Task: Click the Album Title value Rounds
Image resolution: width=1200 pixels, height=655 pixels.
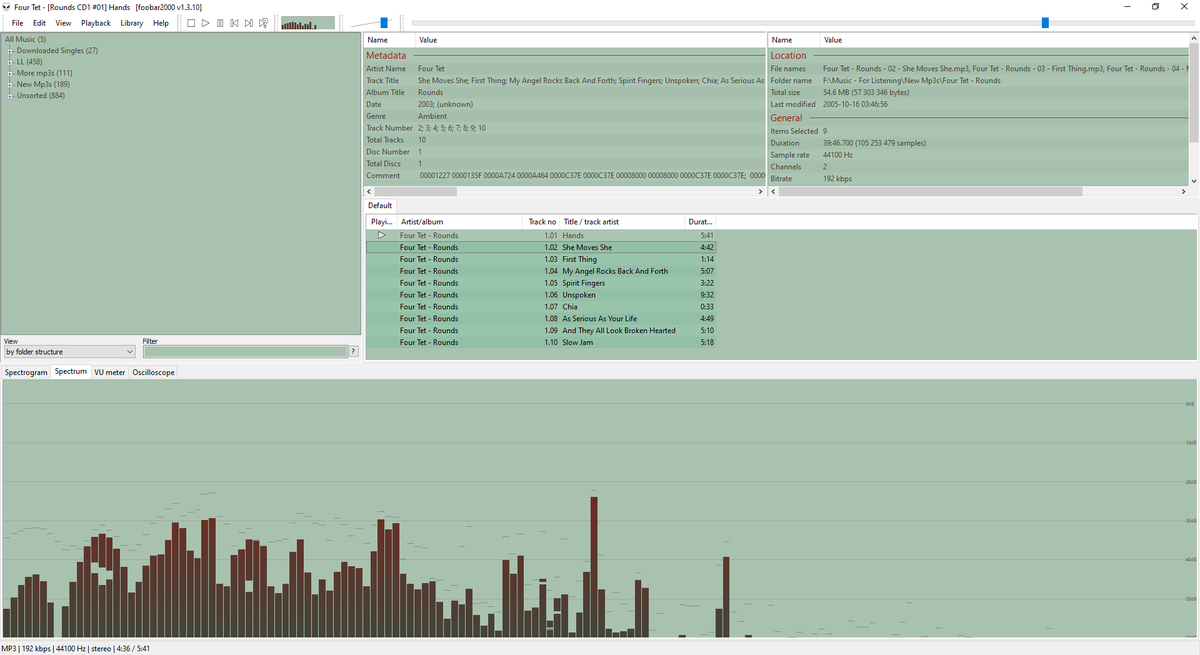Action: (430, 92)
